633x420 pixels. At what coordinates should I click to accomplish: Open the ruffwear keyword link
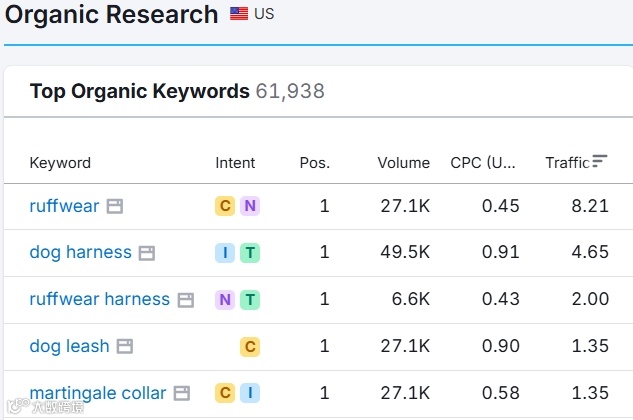64,206
